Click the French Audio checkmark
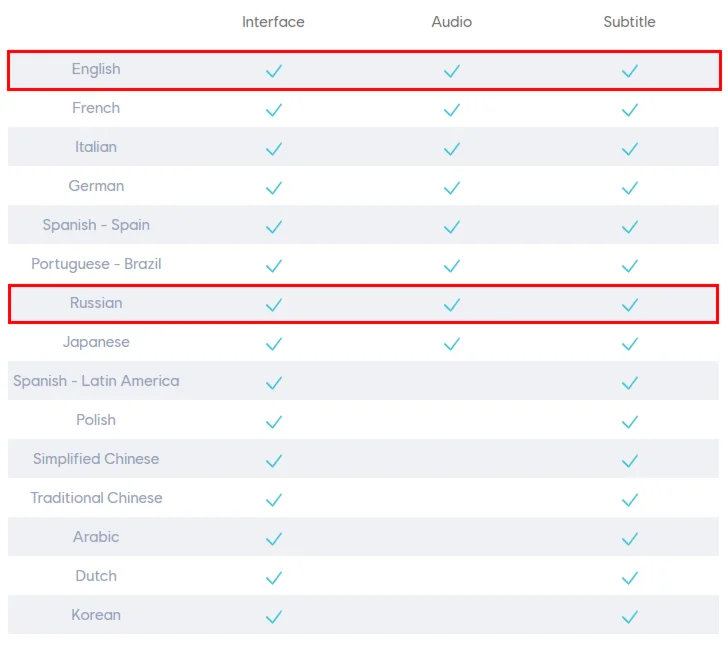This screenshot has width=728, height=648. tap(452, 110)
